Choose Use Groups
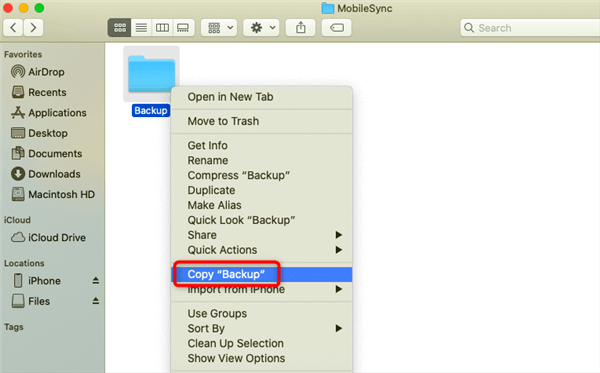The image size is (600, 373). pyautogui.click(x=261, y=314)
